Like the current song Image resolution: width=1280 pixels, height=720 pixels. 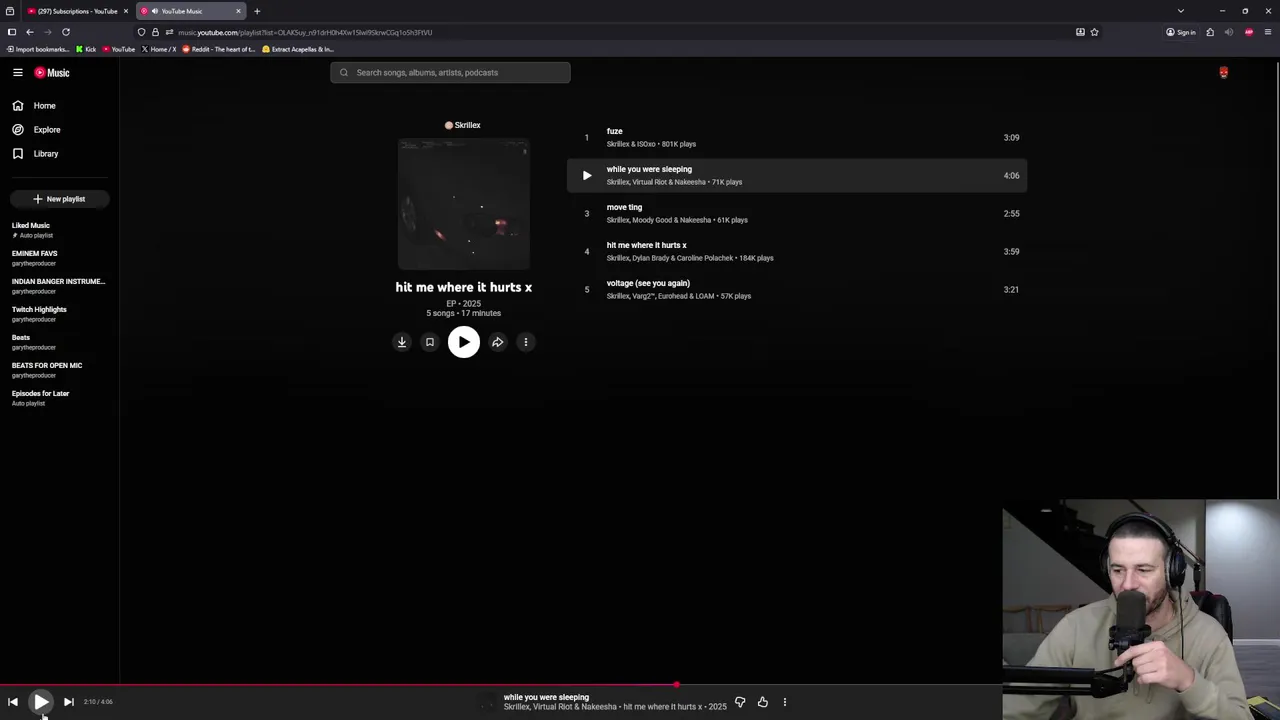tap(763, 702)
